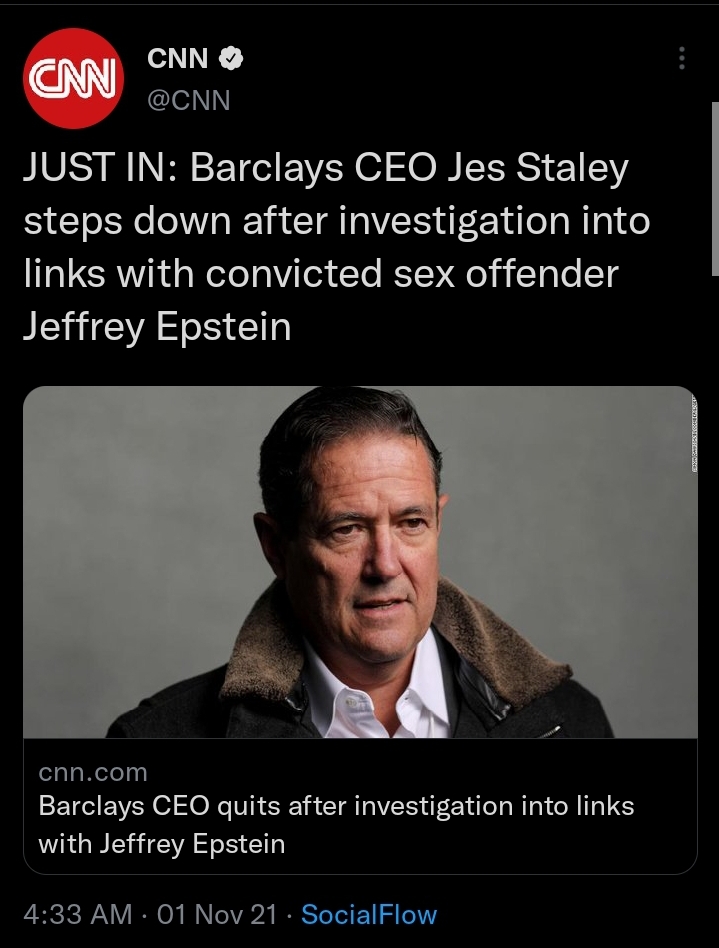
Task: Click 'with Jeffrey Epstein' in the card headline
Action: point(161,843)
